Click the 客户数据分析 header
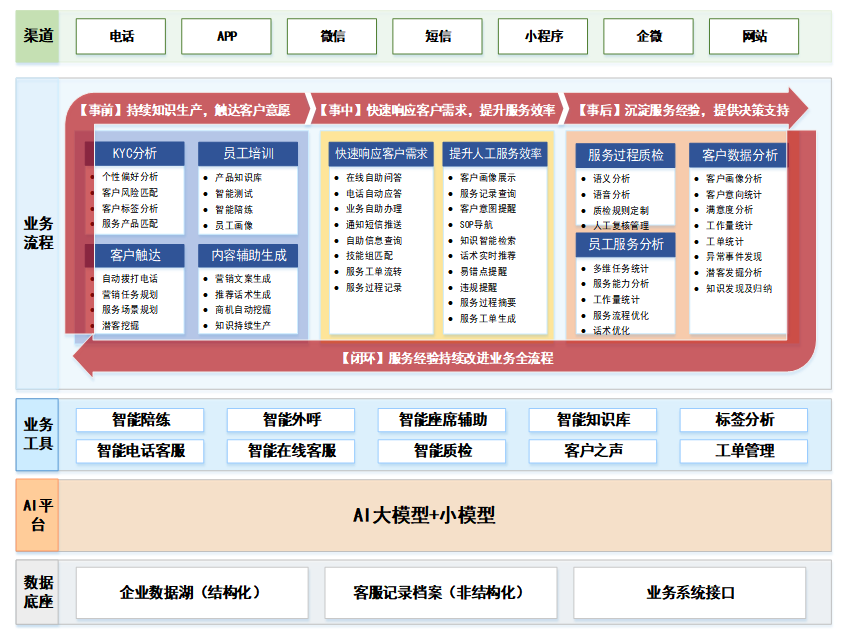The width and height of the screenshot is (841, 630). (x=738, y=155)
